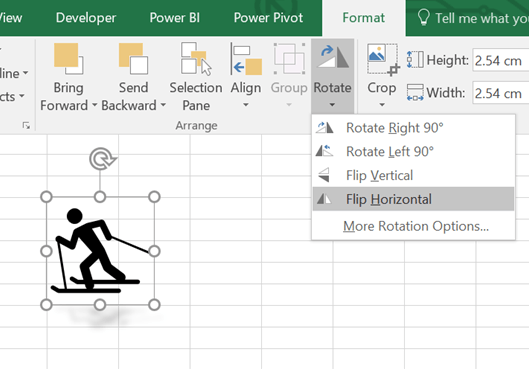Viewport: 529px width, 369px height.
Task: Click the Arrange group label
Action: [196, 125]
